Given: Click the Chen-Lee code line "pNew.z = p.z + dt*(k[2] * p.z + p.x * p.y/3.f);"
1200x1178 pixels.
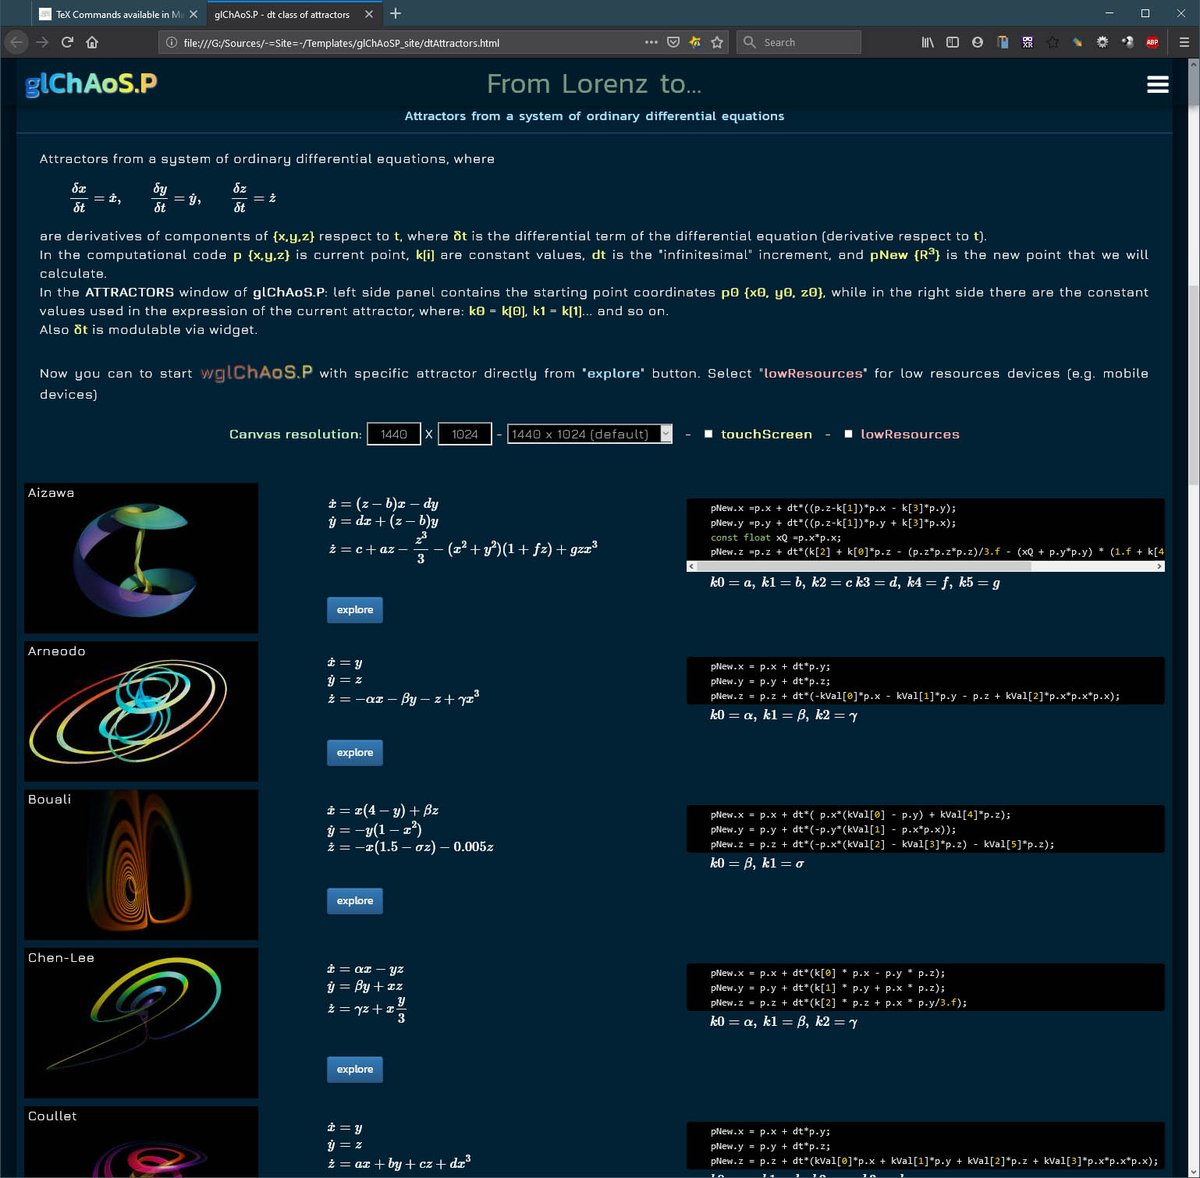Looking at the screenshot, I should coord(838,1002).
